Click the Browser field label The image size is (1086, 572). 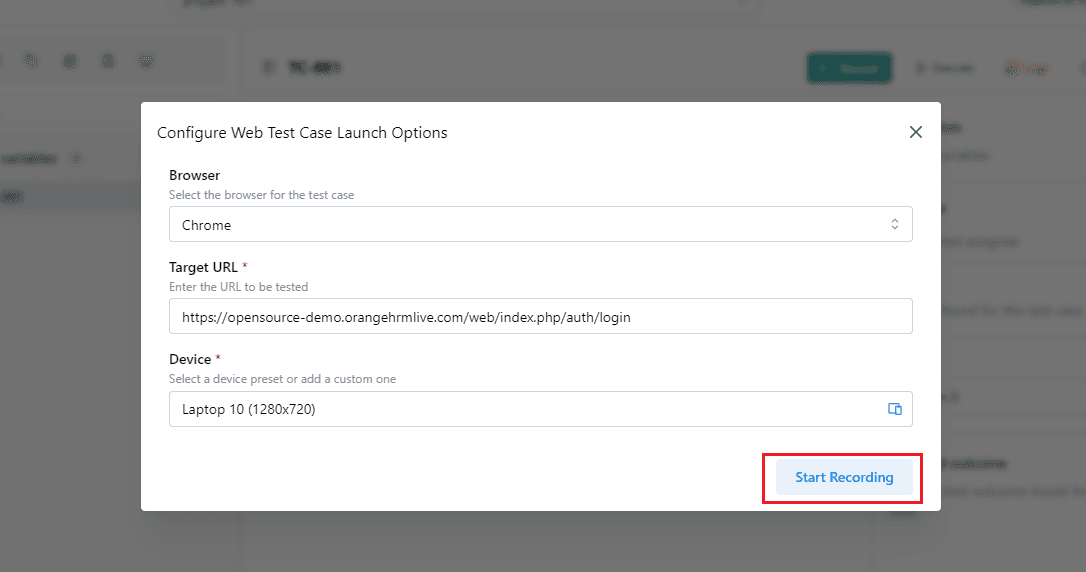(195, 175)
